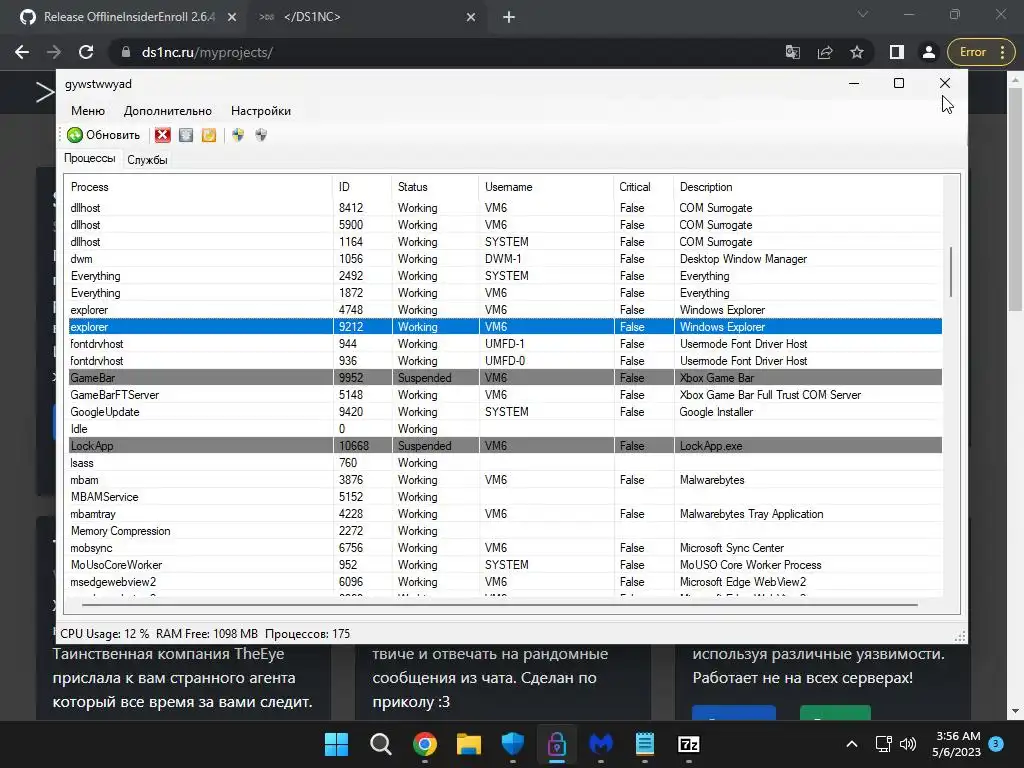Switch to the Службы tab
The image size is (1024, 768).
pos(147,160)
